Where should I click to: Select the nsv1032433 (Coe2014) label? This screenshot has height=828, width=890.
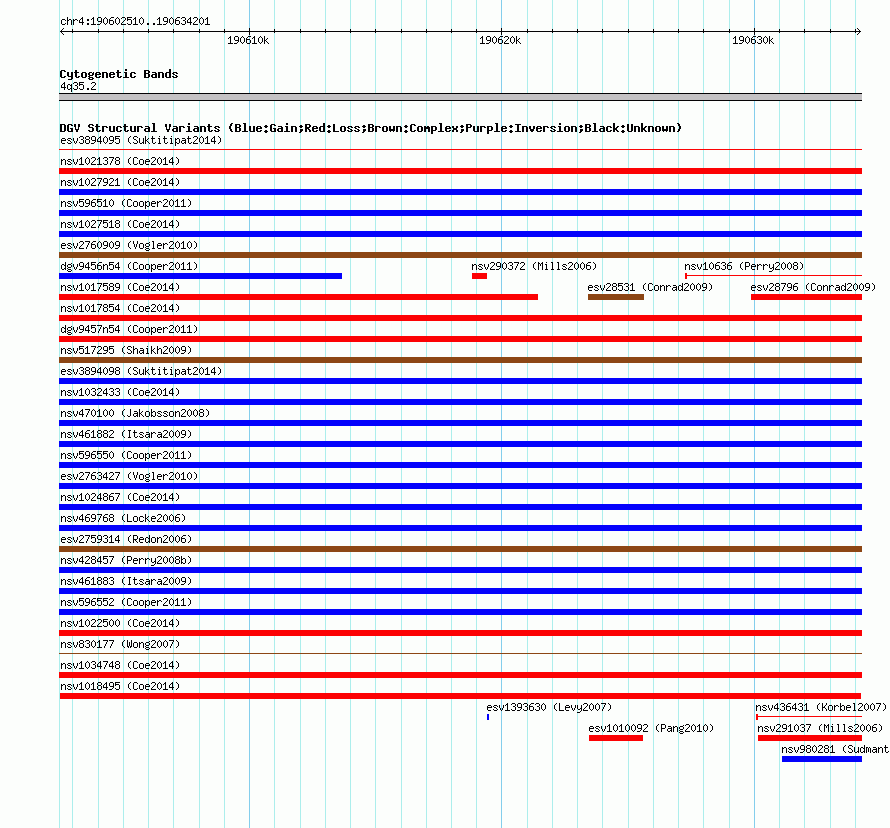120,392
